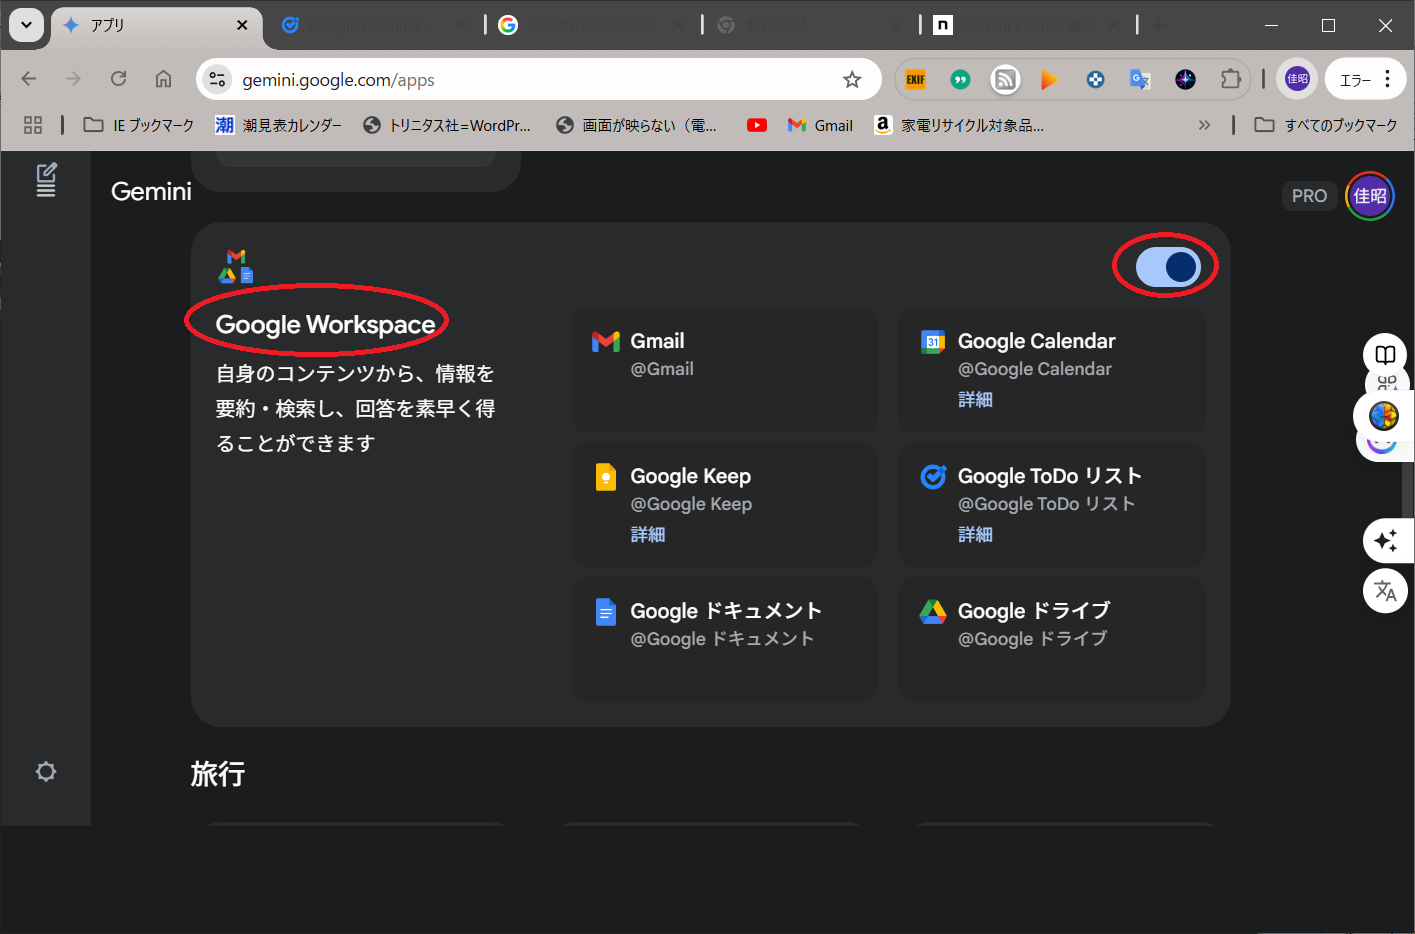Open the Google ドキュメント card
Screen dimensions: 1415x934
coord(724,639)
